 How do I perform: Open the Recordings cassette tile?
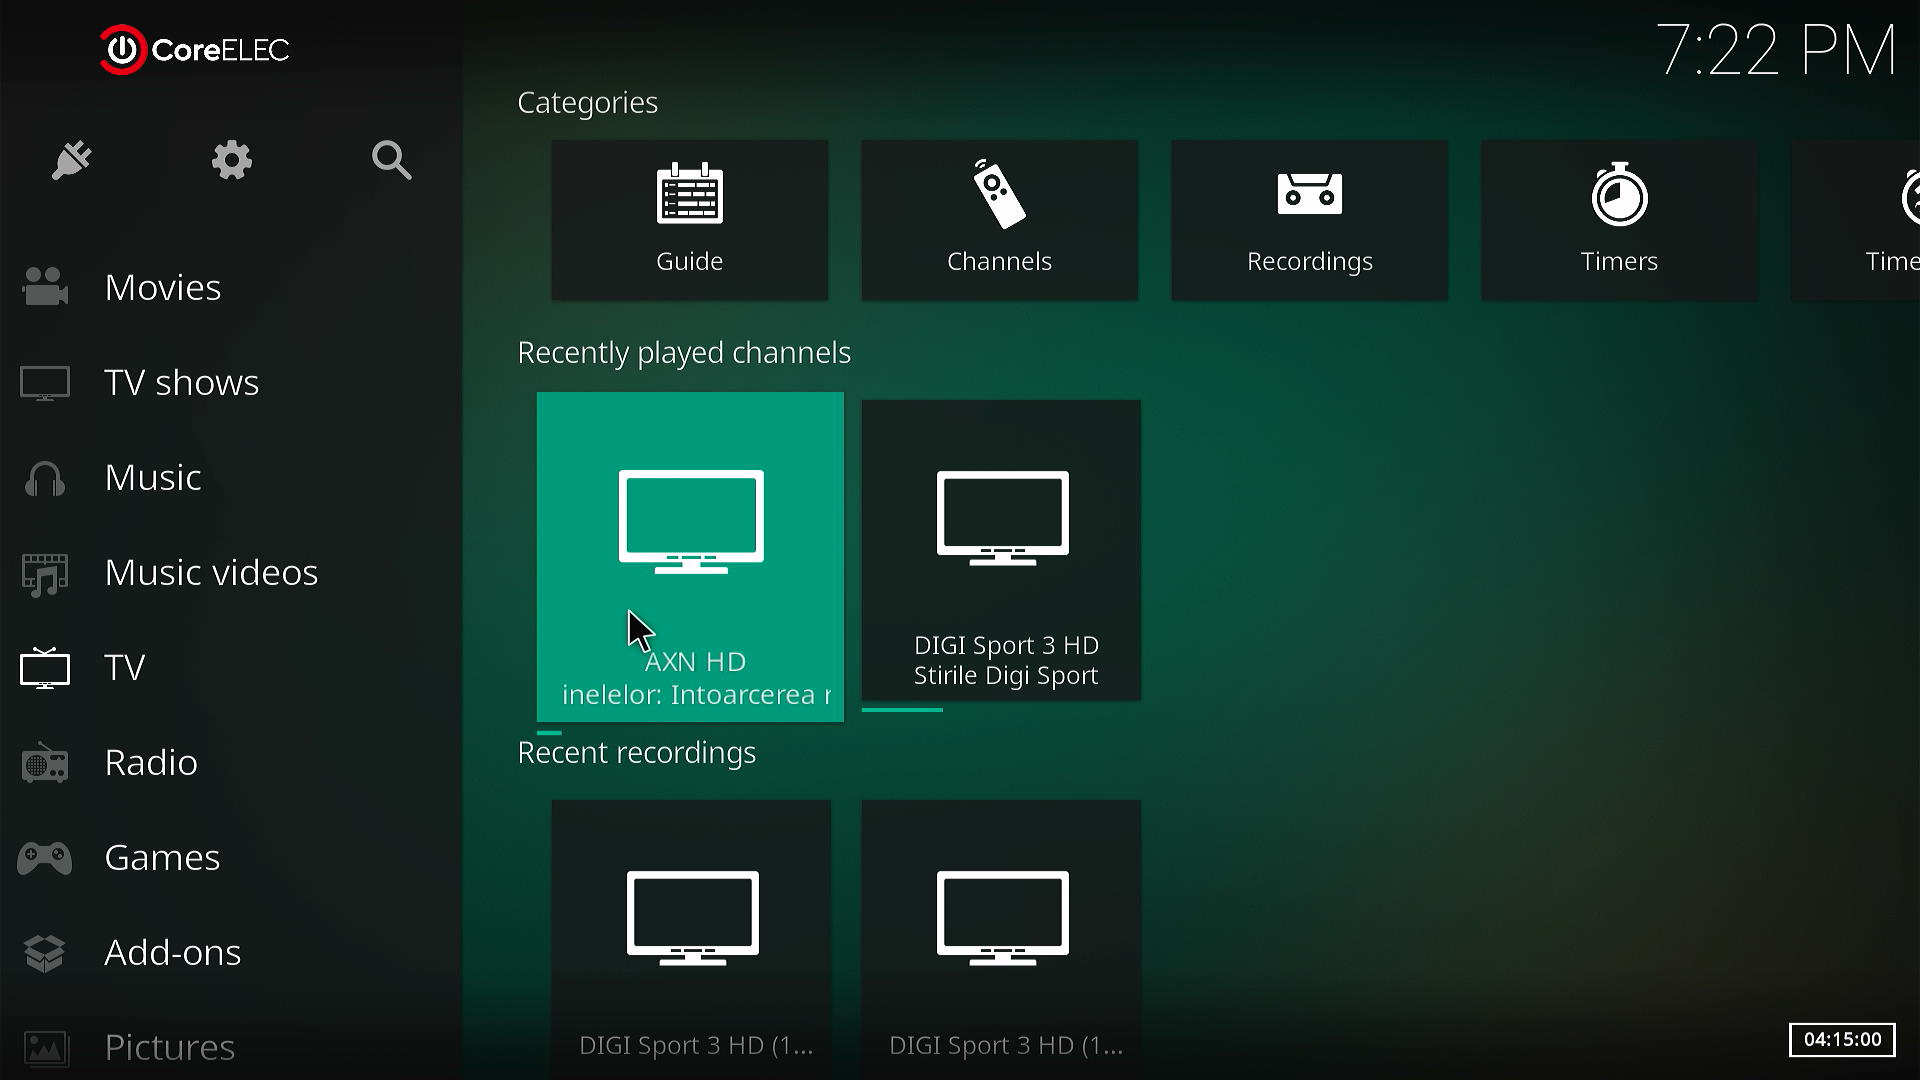[x=1309, y=220]
